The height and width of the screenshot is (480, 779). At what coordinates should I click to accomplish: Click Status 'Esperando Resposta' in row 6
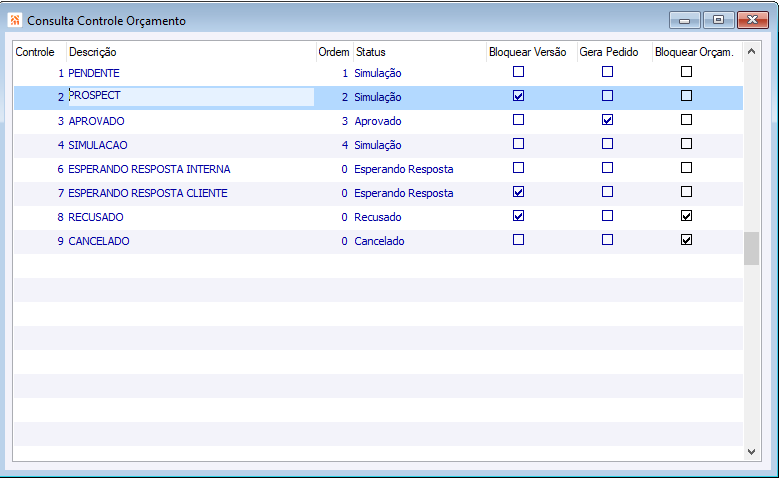point(403,169)
